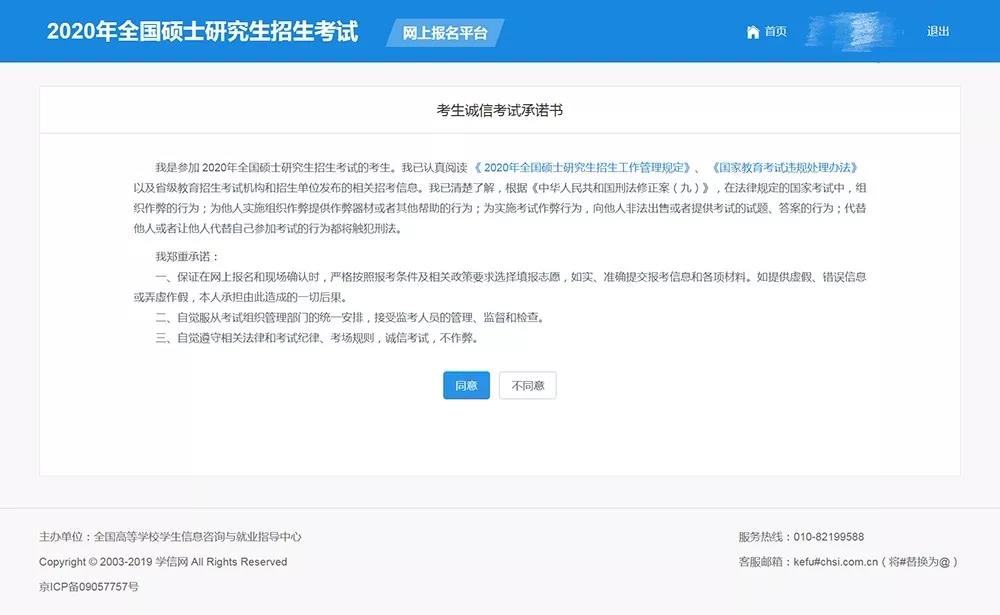Log out using the 退出 link
The width and height of the screenshot is (1000, 615).
point(937,32)
